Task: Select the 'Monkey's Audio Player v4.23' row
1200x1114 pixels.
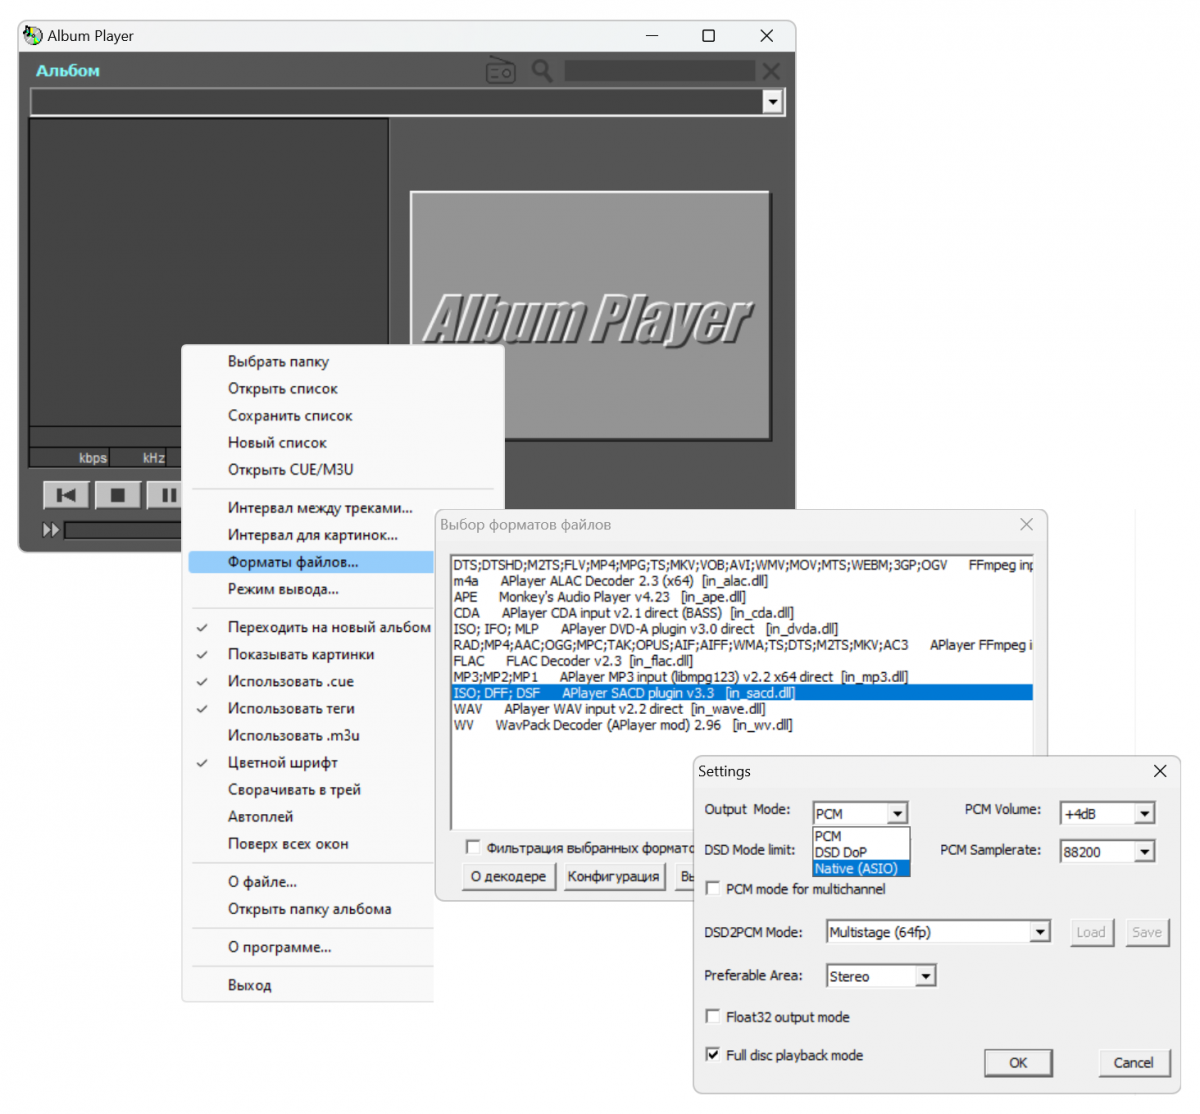Action: coord(742,597)
